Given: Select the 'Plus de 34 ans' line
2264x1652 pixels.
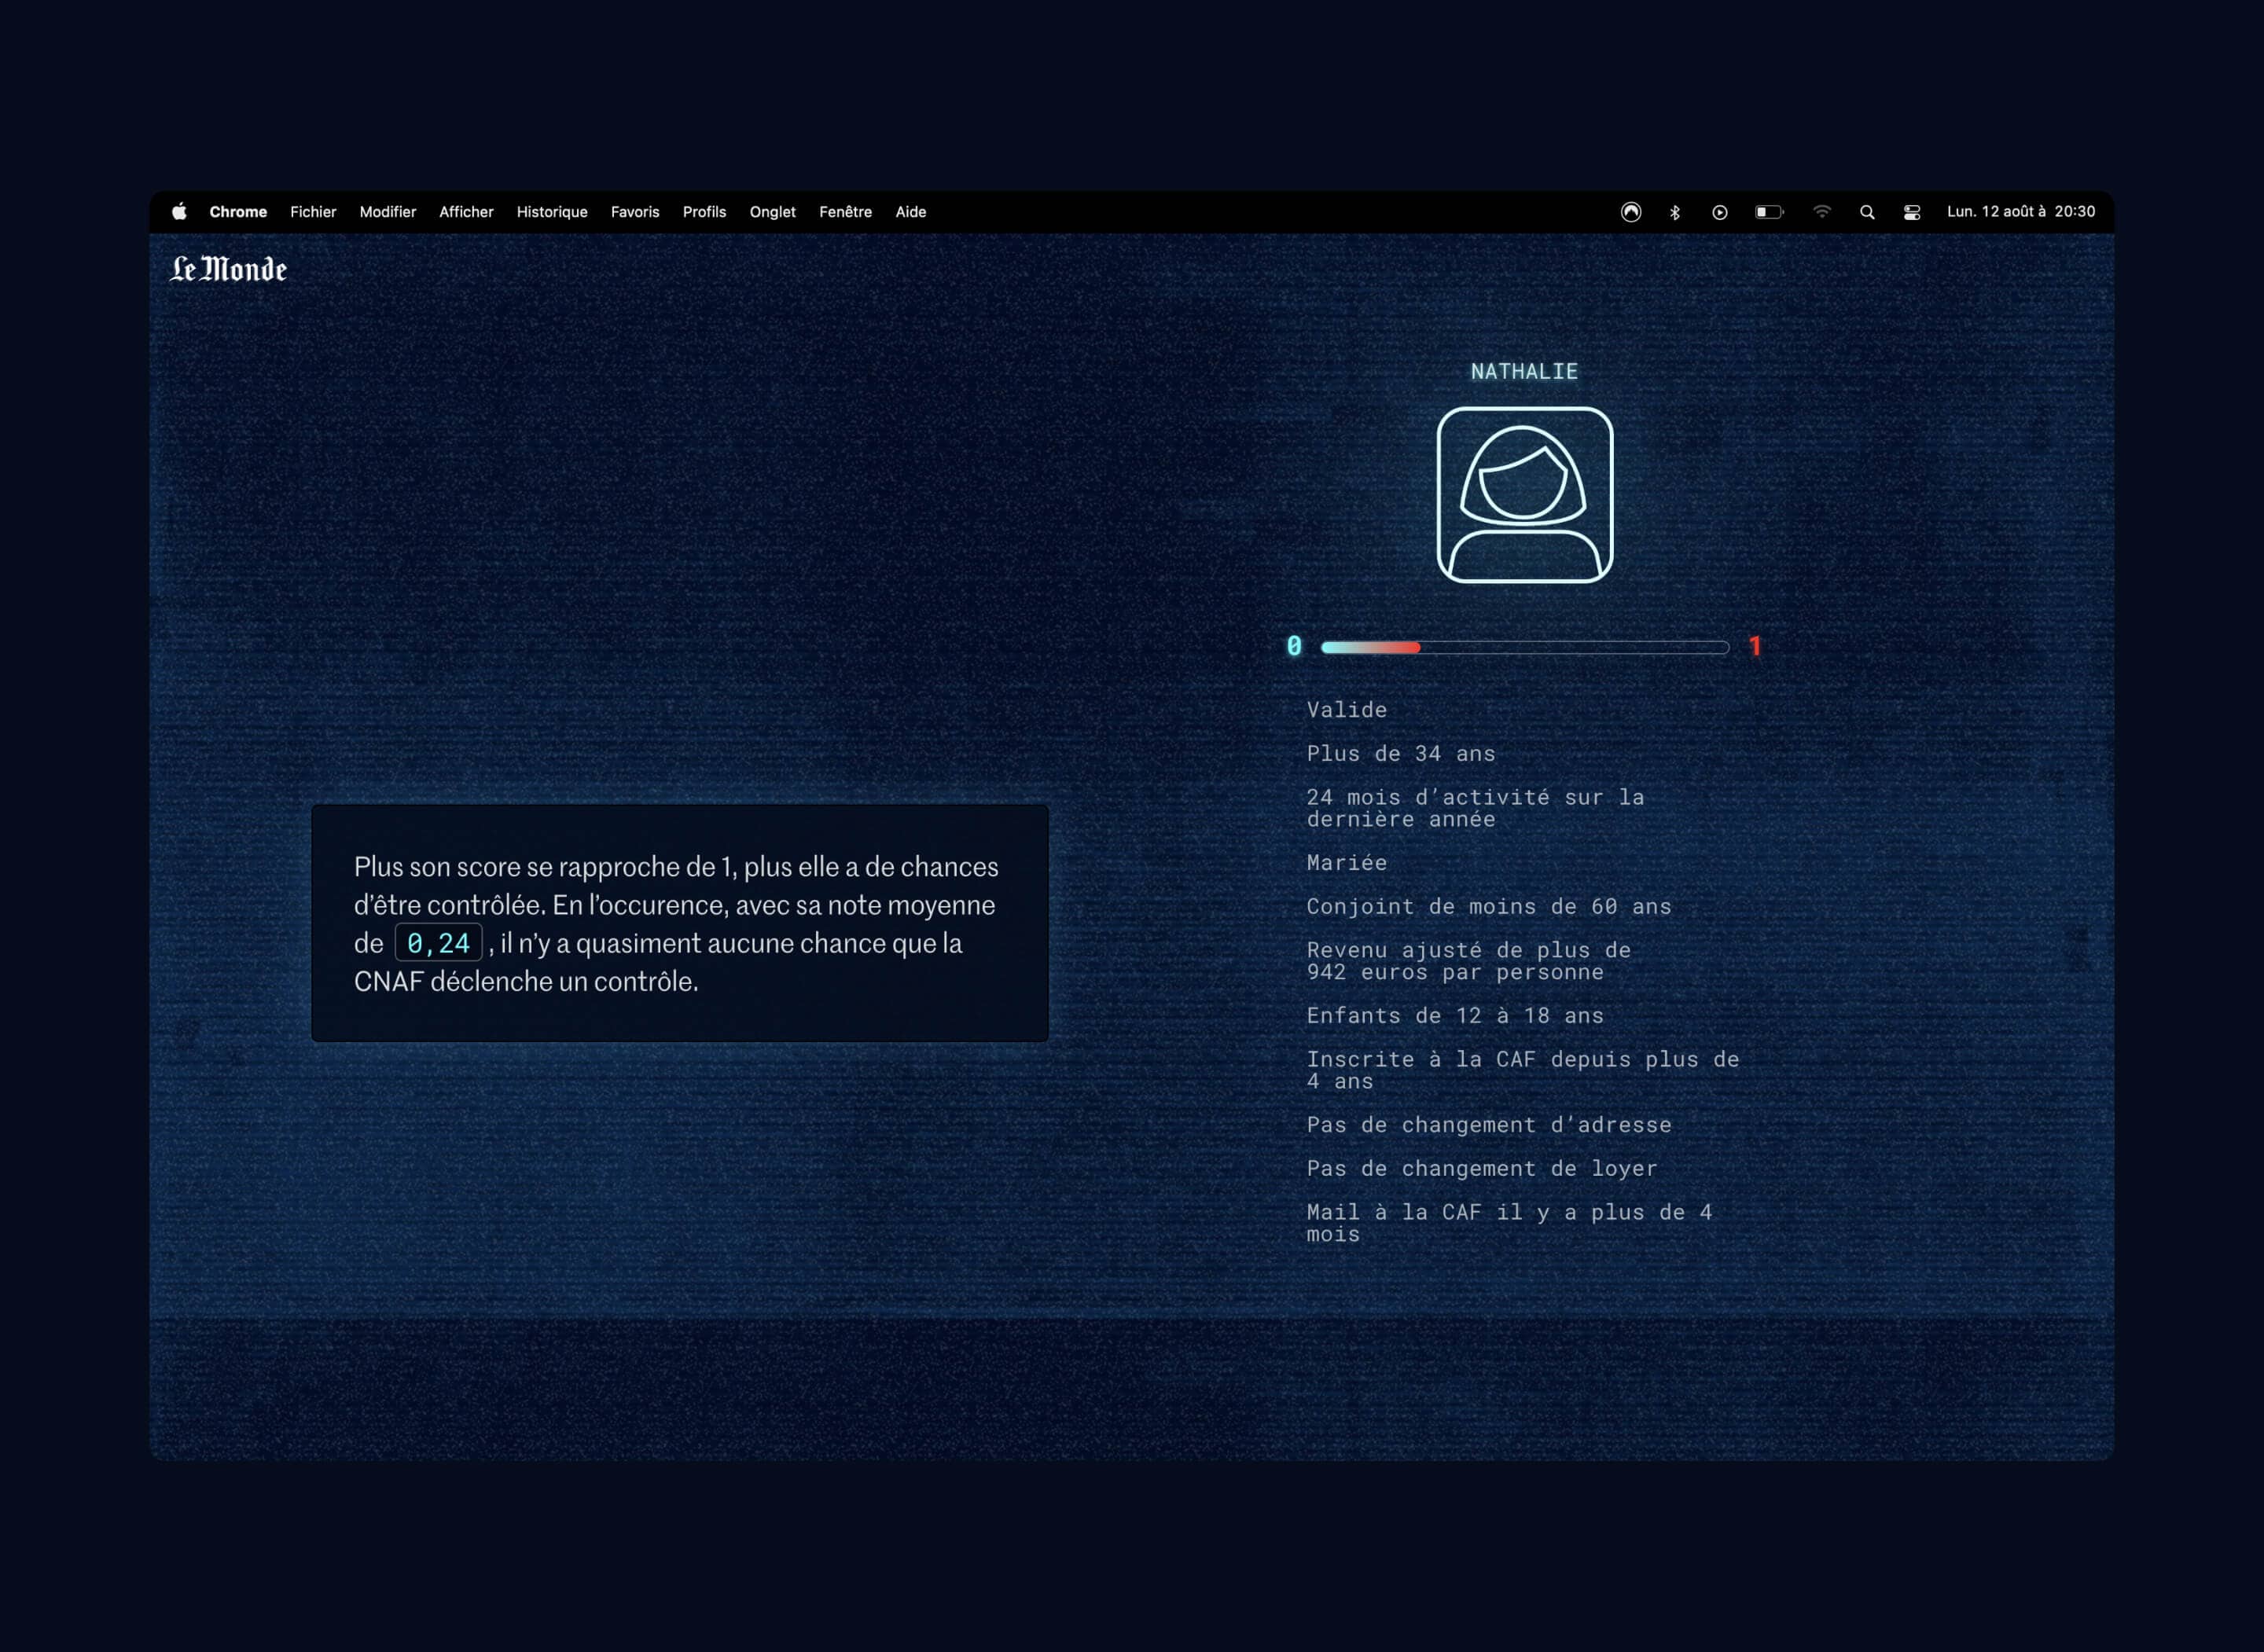Looking at the screenshot, I should [x=1401, y=754].
